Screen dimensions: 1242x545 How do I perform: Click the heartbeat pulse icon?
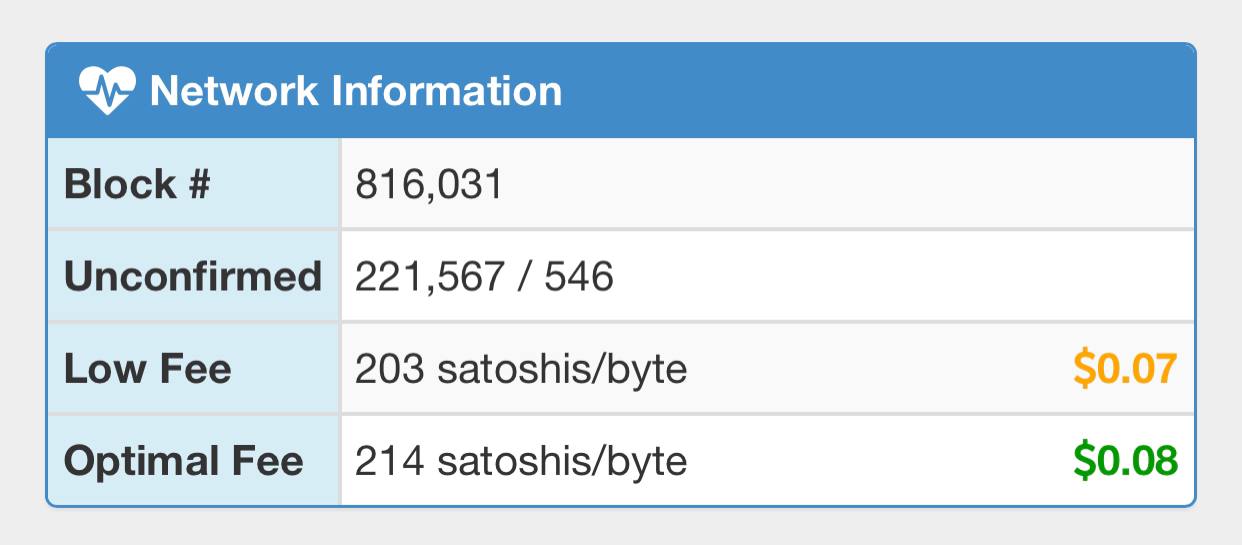106,91
